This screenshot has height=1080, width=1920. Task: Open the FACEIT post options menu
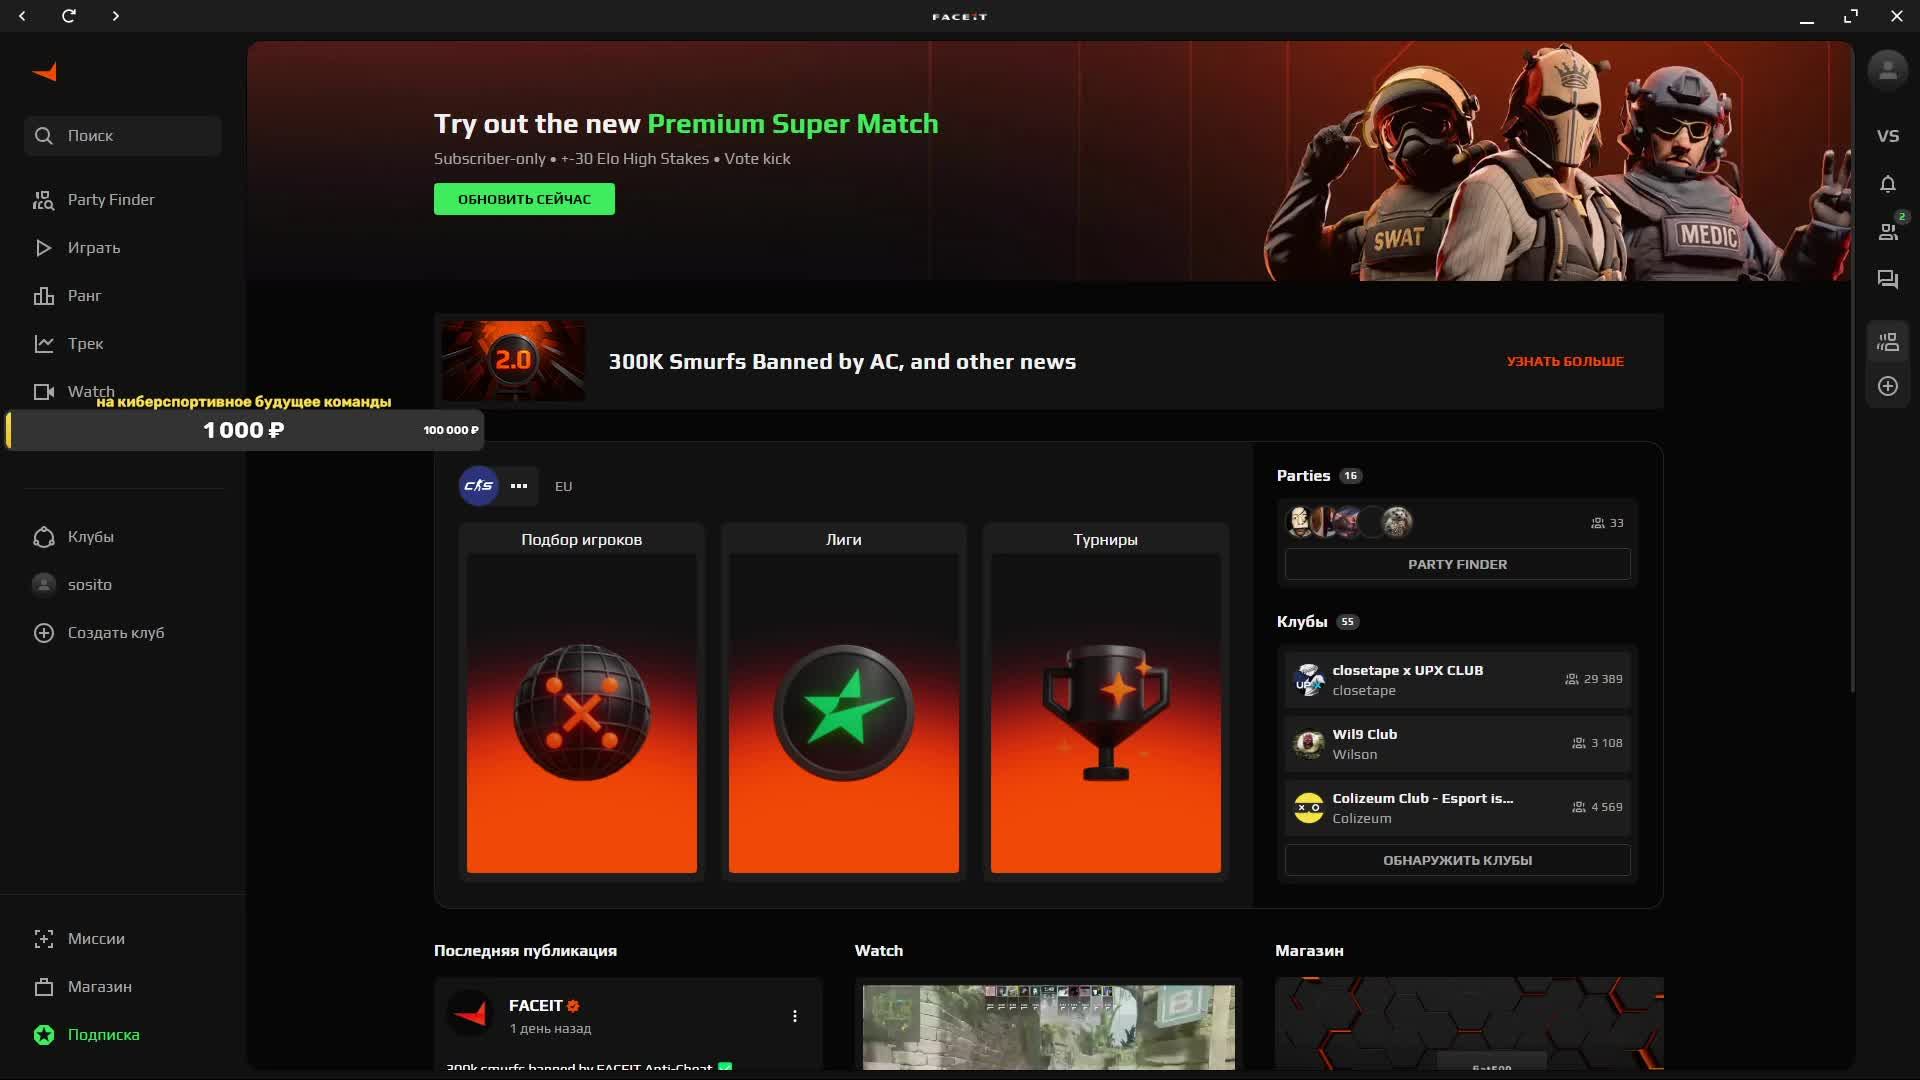(794, 1016)
